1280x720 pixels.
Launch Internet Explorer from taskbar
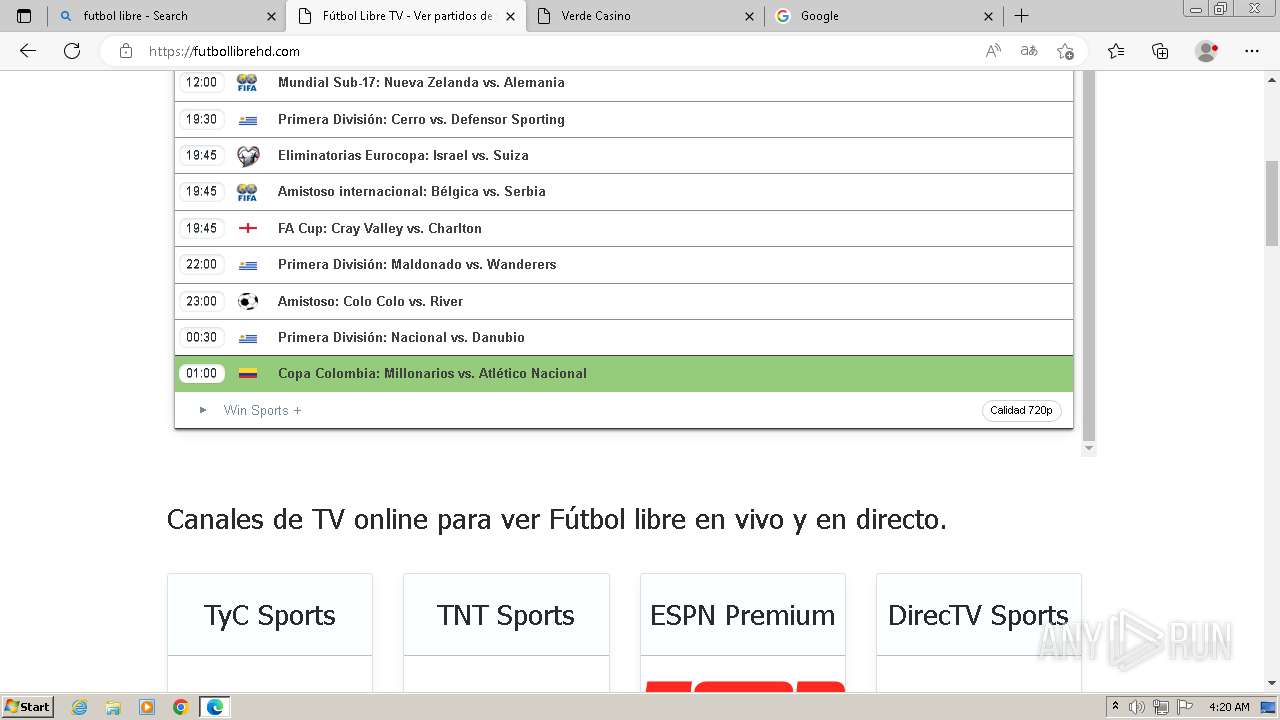(80, 707)
